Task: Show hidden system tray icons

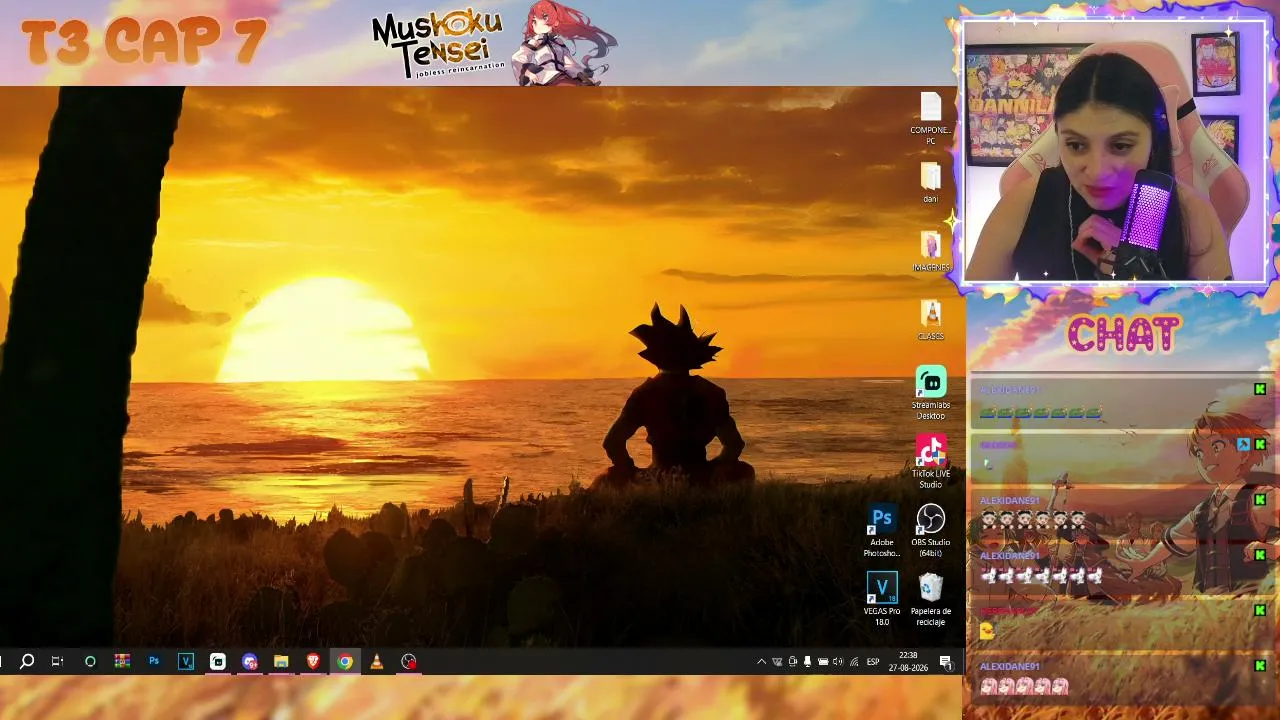Action: pos(761,662)
